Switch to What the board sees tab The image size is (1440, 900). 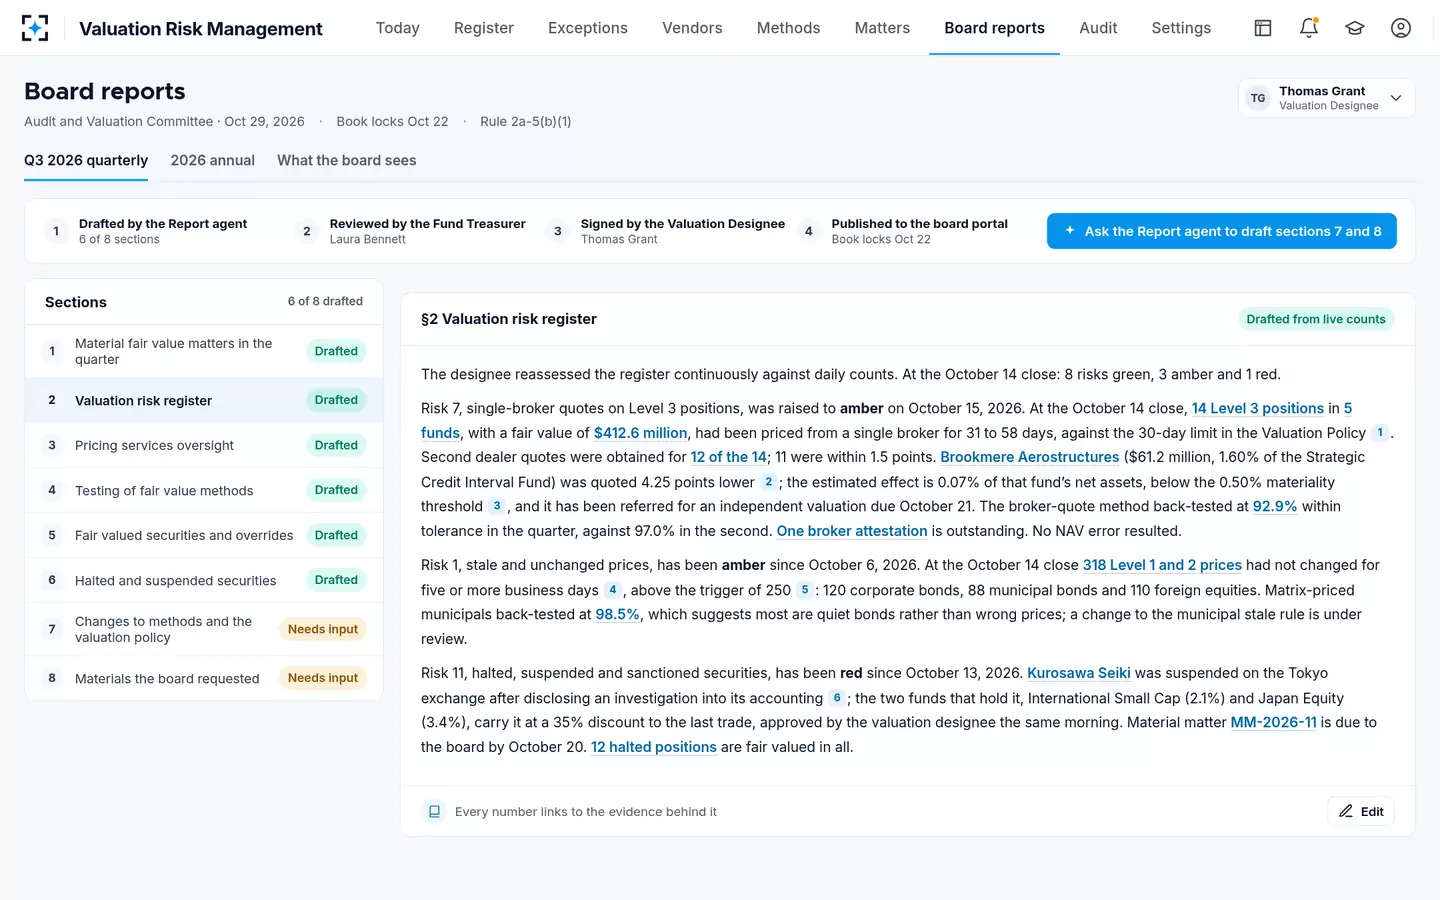pos(346,160)
